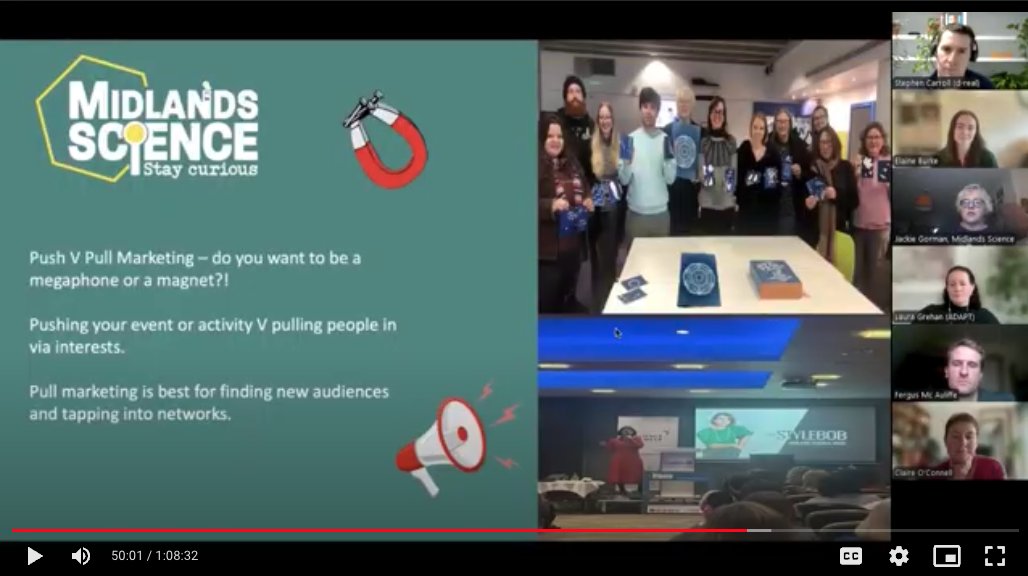1028x576 pixels.
Task: Mute the video volume
Action: [81, 556]
